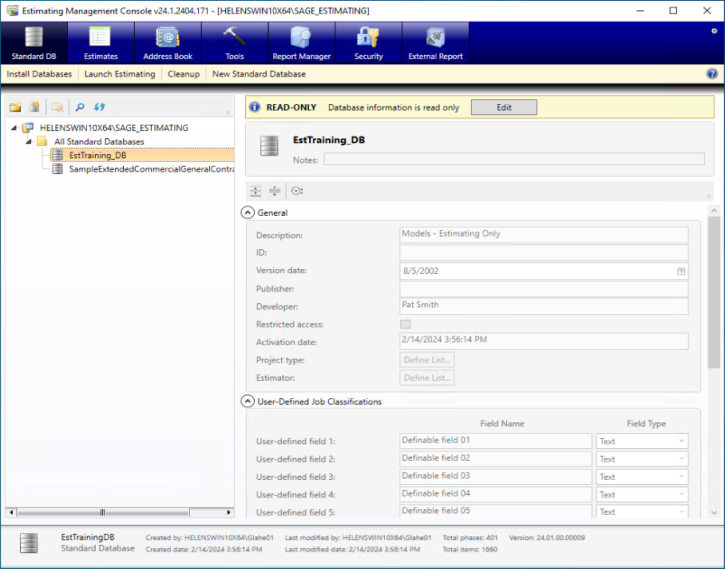The image size is (725, 569).
Task: Click Launch Estimating
Action: [x=120, y=74]
